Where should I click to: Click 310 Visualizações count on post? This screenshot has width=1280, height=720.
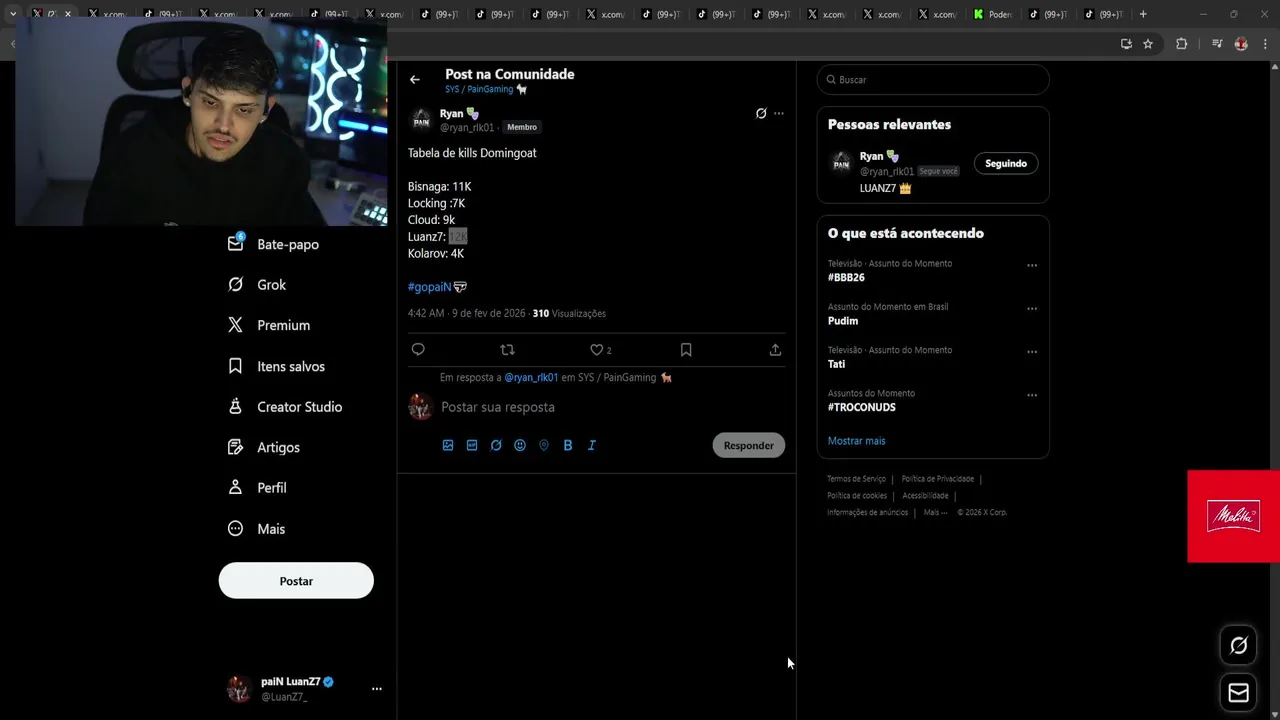(569, 313)
